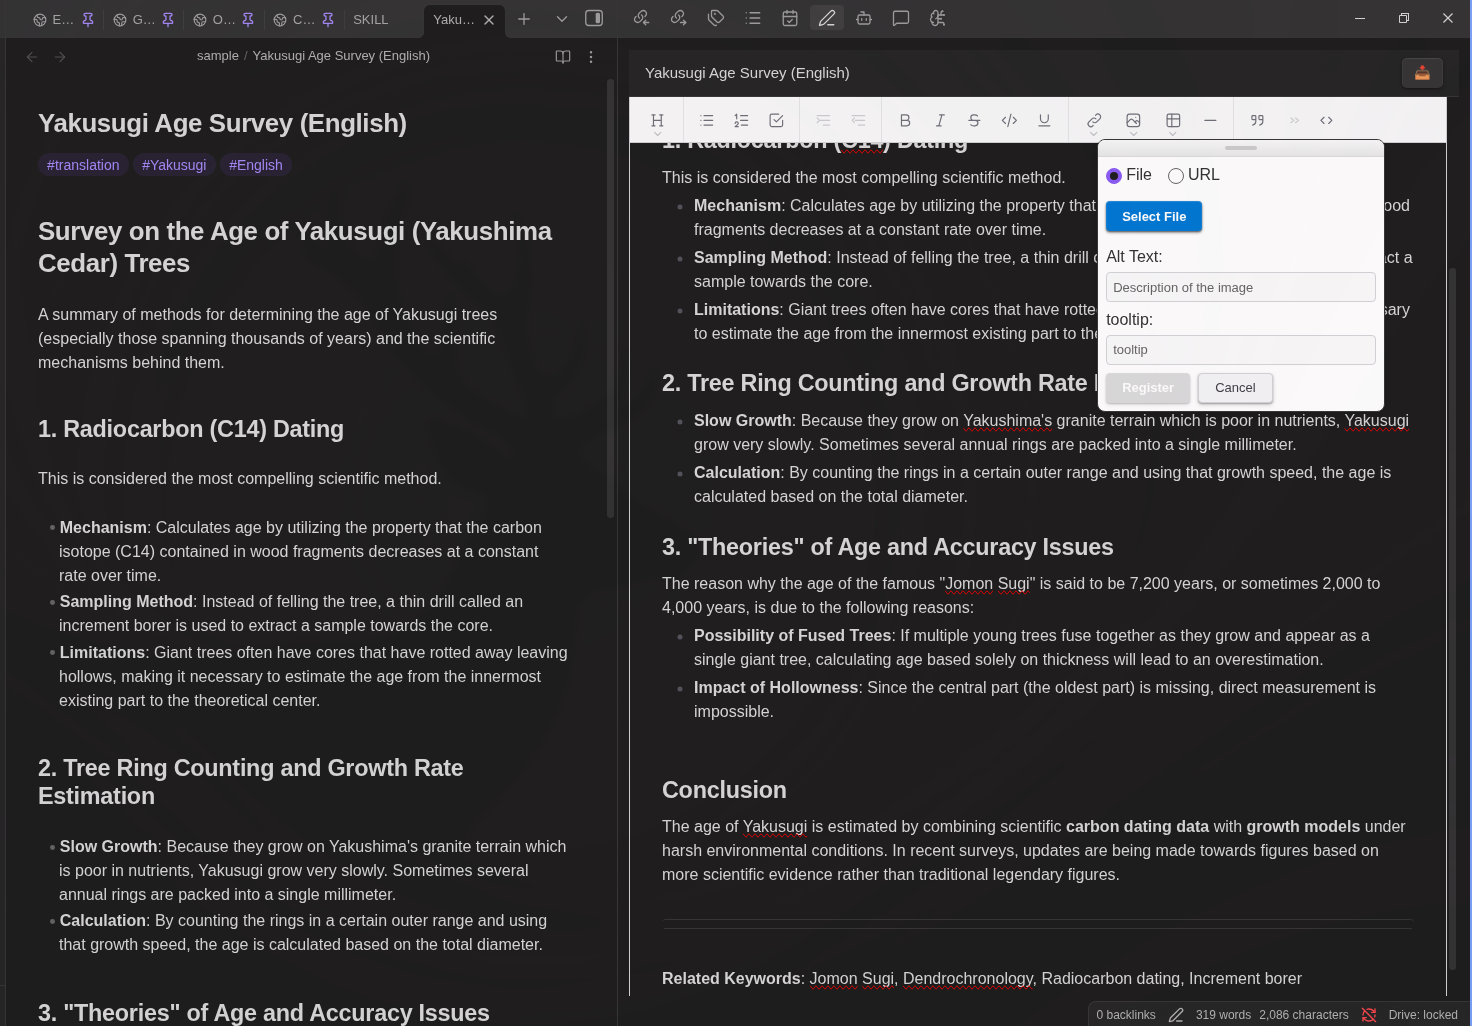The height and width of the screenshot is (1026, 1472).
Task: Open the last right sidebar panel icon
Action: [938, 18]
